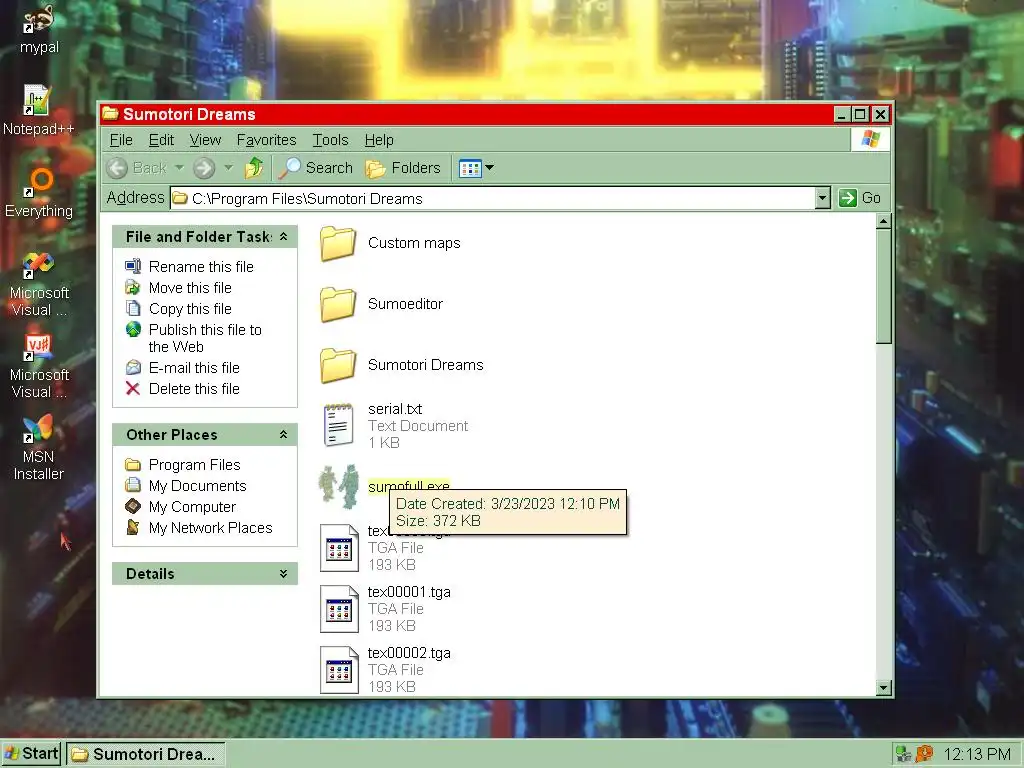Screen dimensions: 1024x768
Task: Click the Forward arrow toolbar button
Action: point(204,168)
